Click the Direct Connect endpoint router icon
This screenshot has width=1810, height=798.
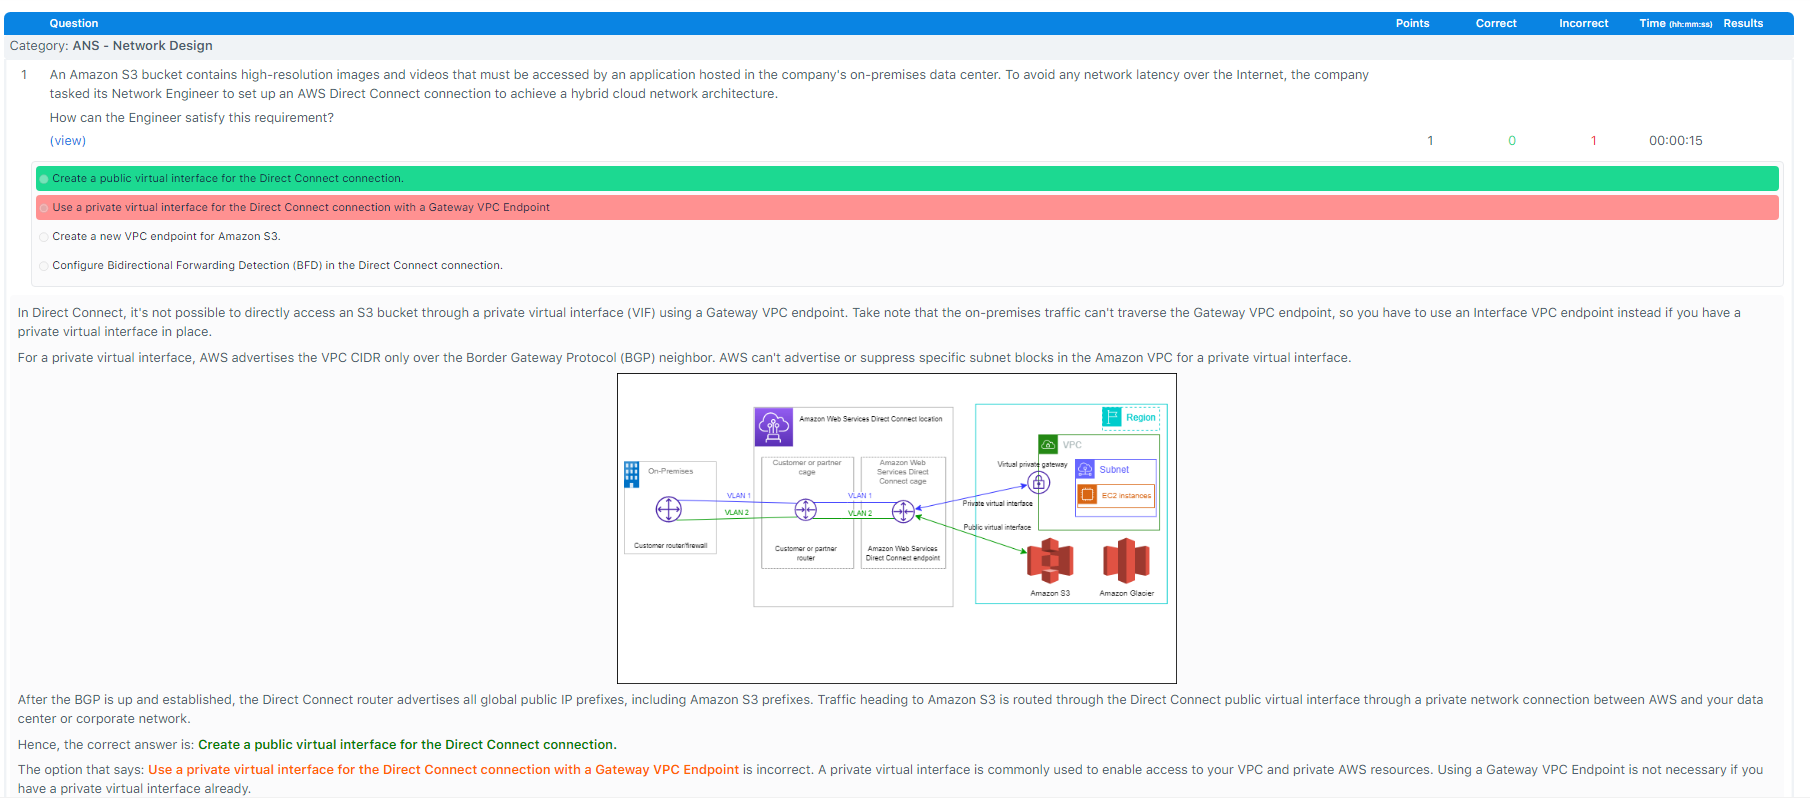903,512
